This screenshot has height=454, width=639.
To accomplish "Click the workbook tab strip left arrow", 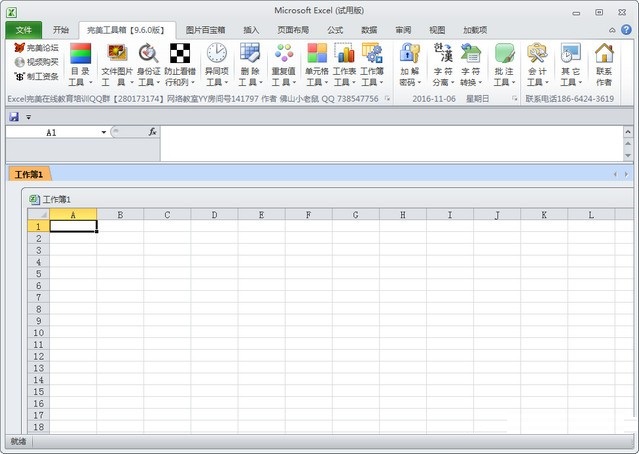I will point(615,174).
